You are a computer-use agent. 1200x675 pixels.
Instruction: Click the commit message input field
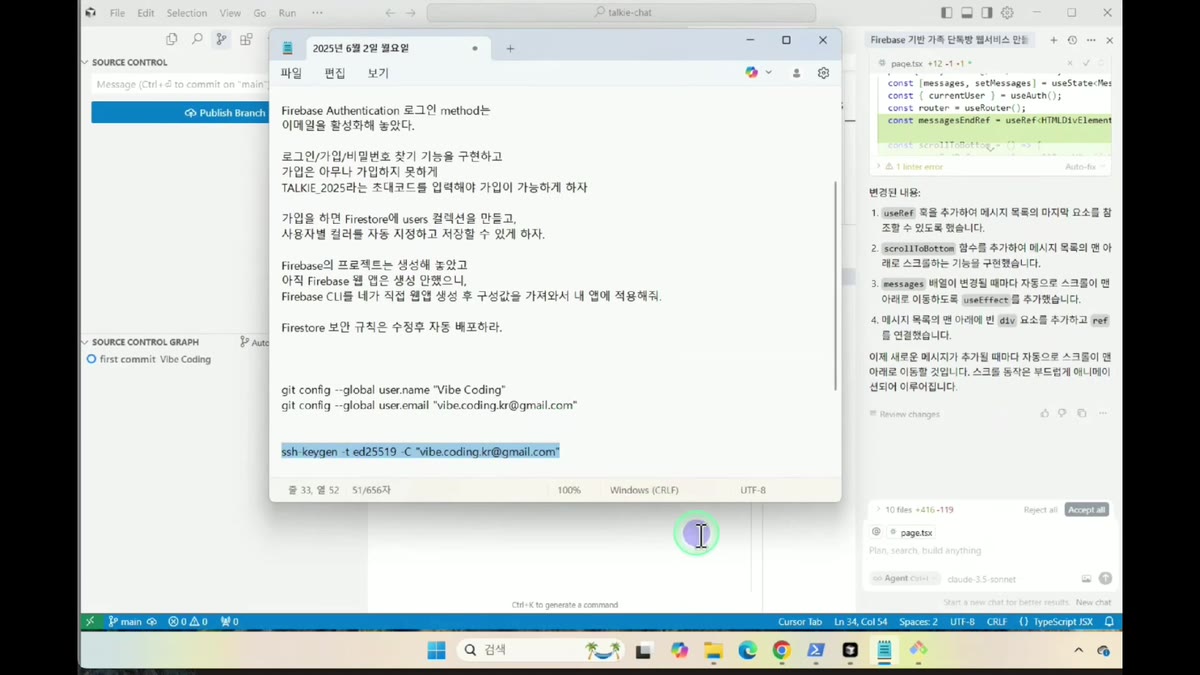(180, 85)
